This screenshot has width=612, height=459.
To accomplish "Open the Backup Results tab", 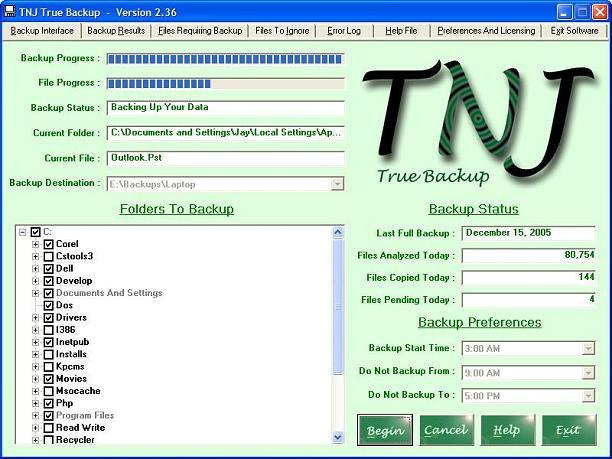I will (x=116, y=31).
